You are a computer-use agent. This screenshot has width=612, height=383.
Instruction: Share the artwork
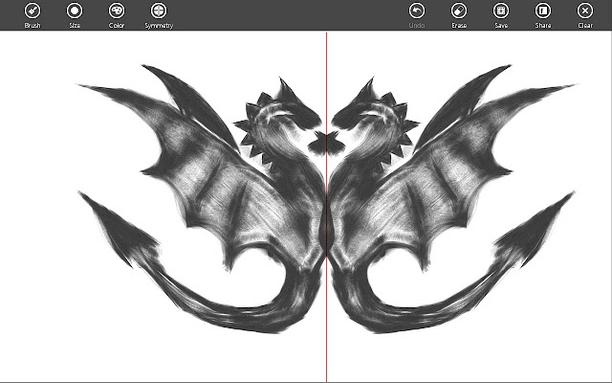pyautogui.click(x=543, y=11)
